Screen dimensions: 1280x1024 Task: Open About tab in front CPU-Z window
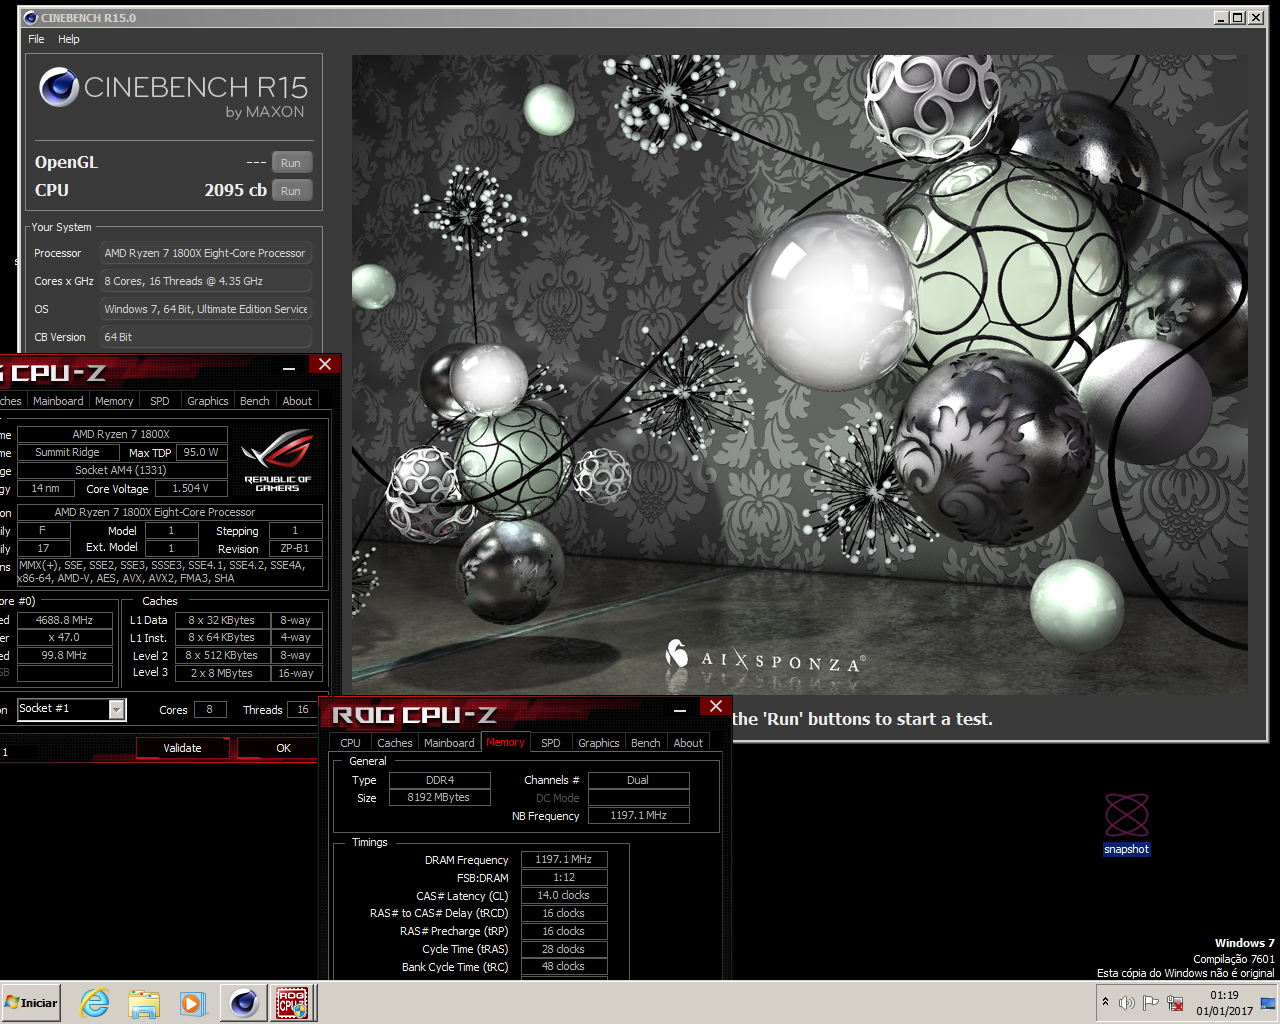688,743
